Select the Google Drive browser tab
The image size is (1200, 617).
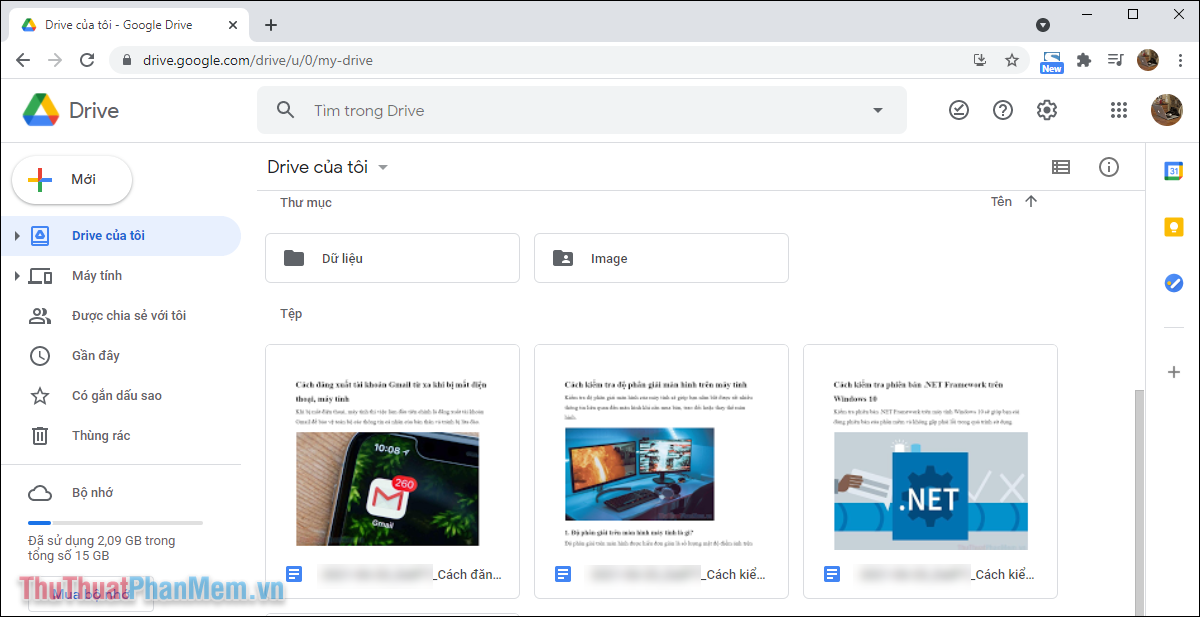[130, 25]
